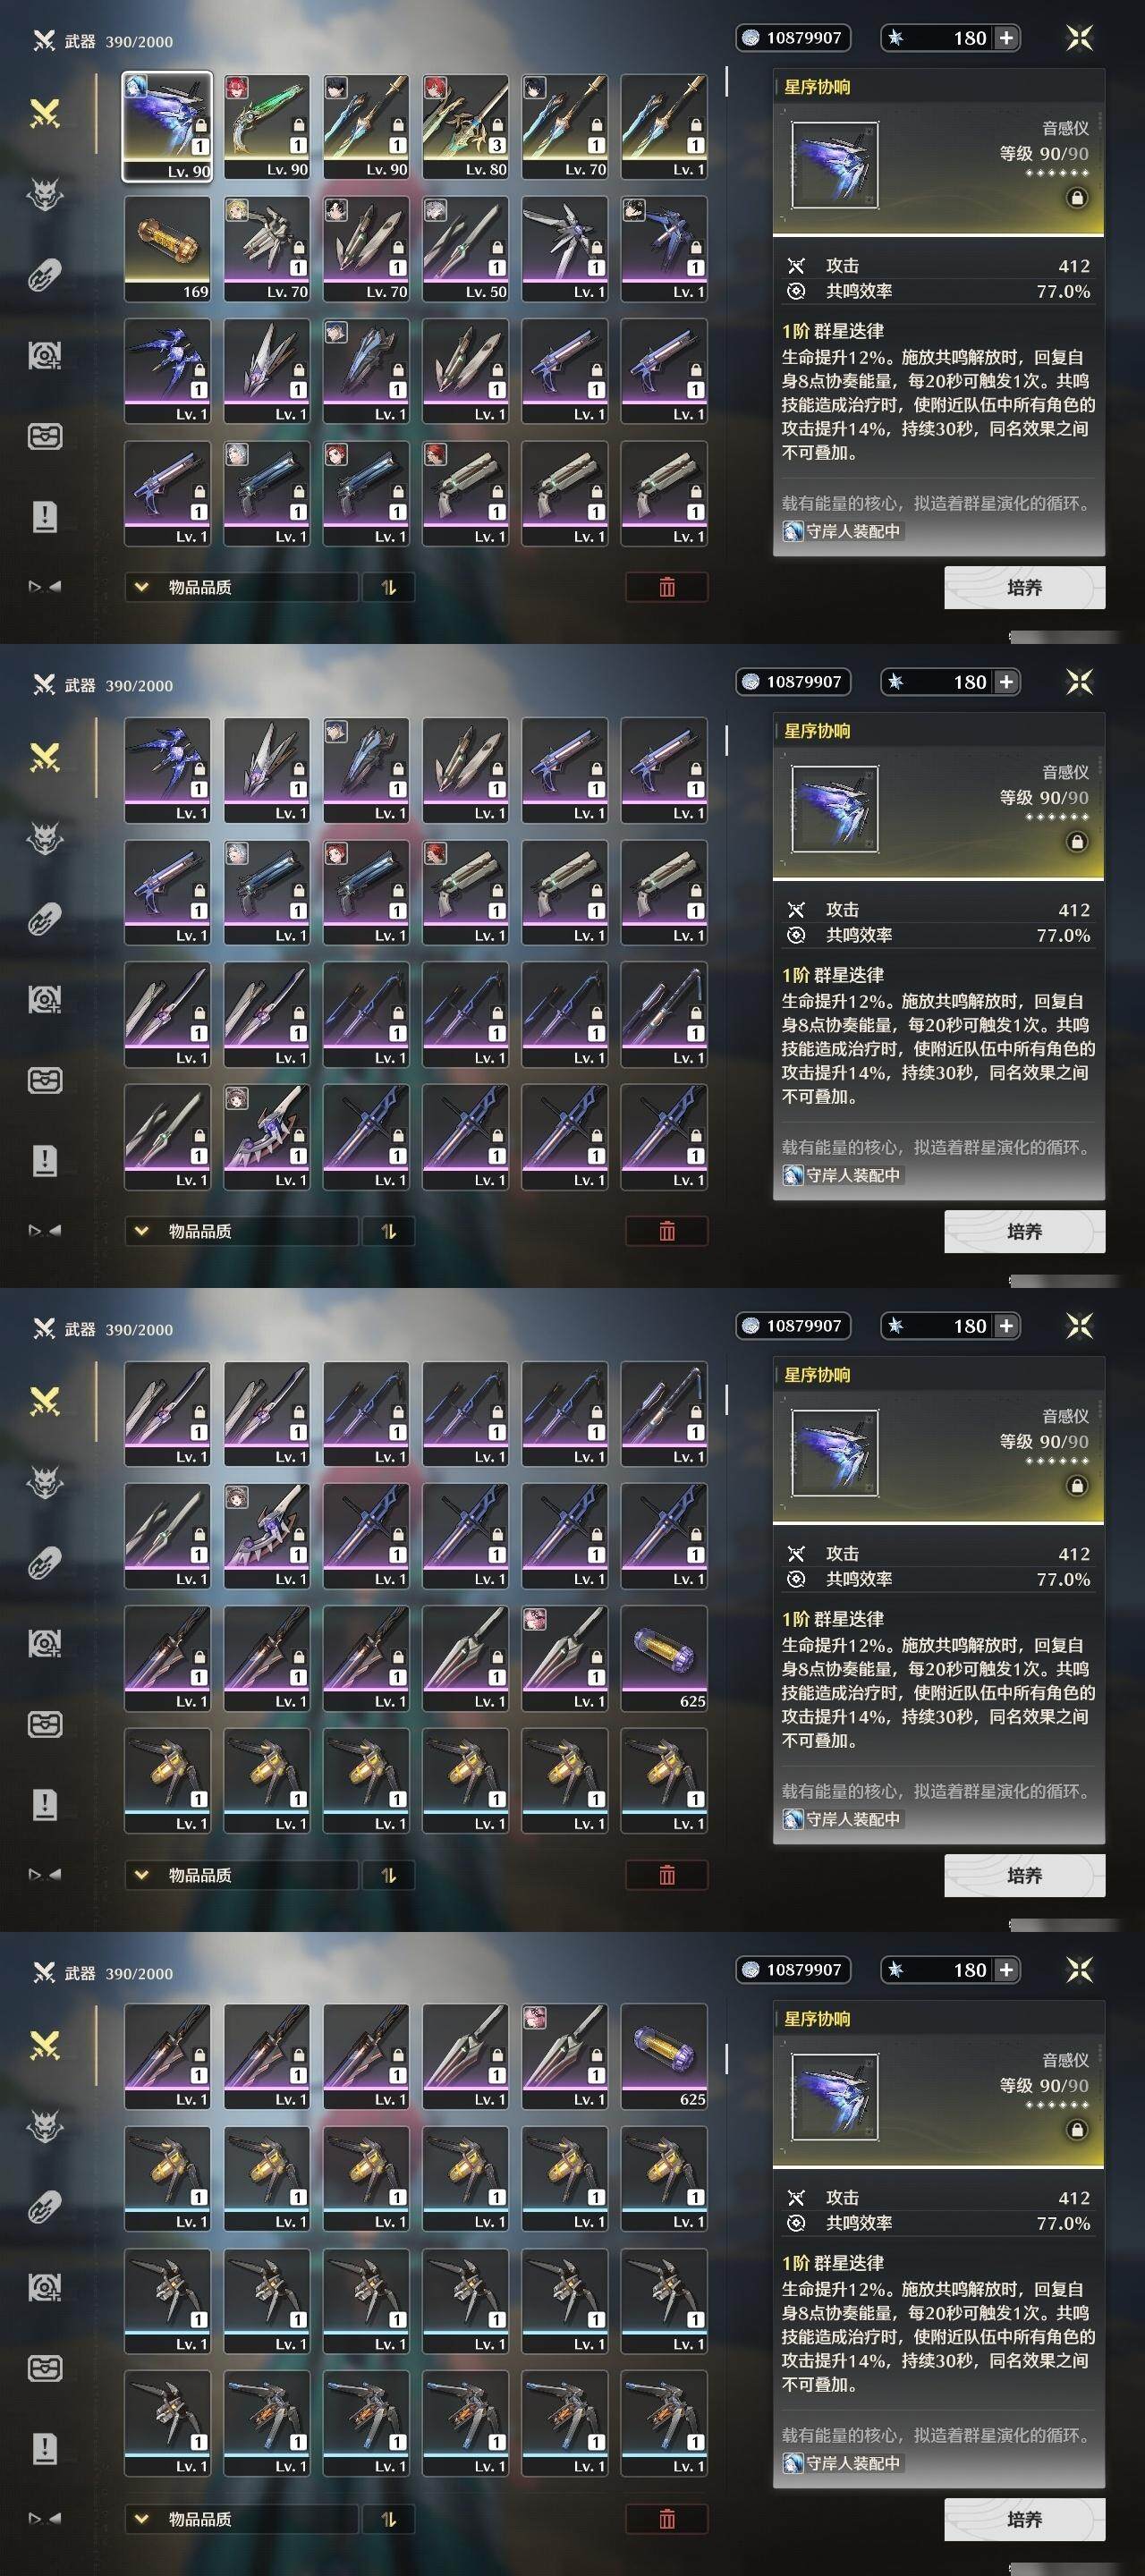Open the echoes mask tab in topmost sidebar

pos(45,194)
